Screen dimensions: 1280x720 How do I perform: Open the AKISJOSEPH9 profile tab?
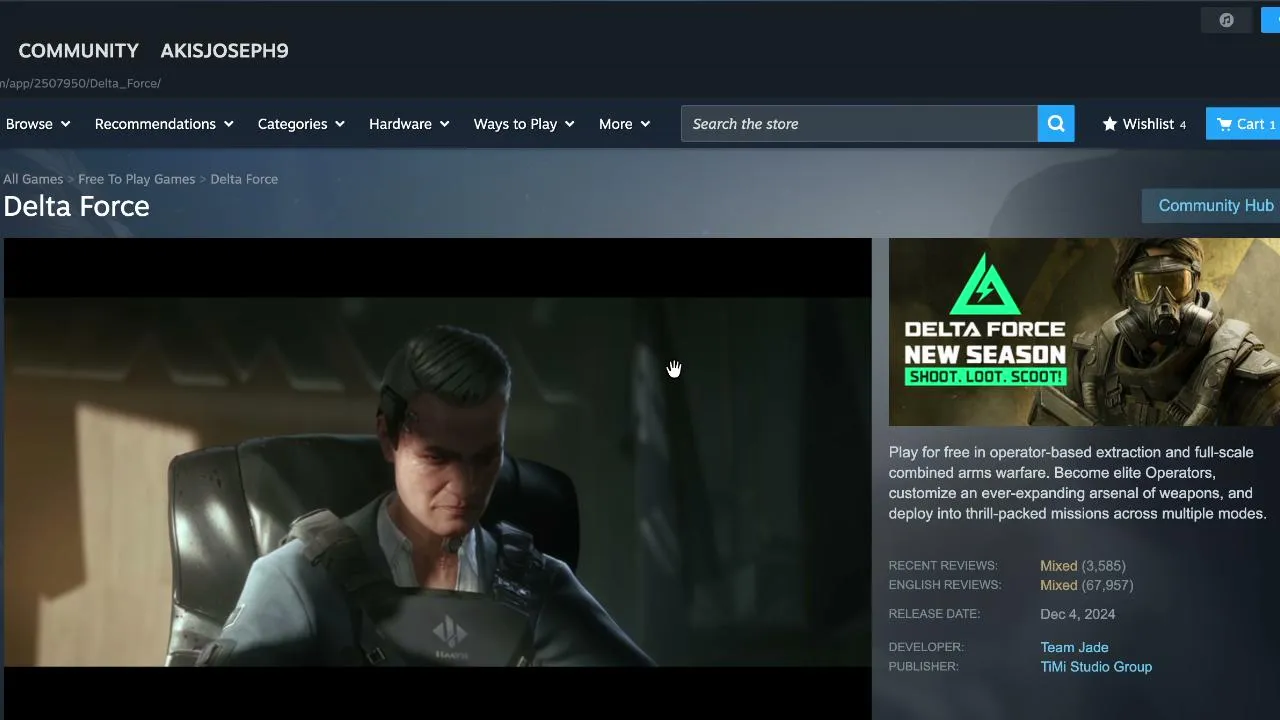(224, 51)
